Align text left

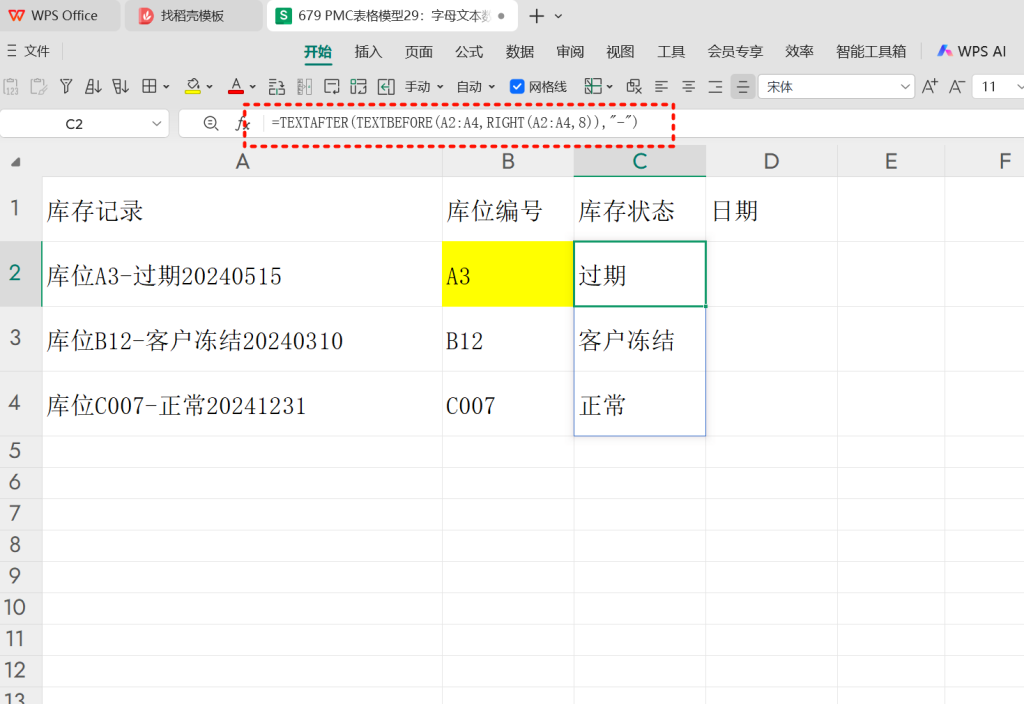point(662,86)
